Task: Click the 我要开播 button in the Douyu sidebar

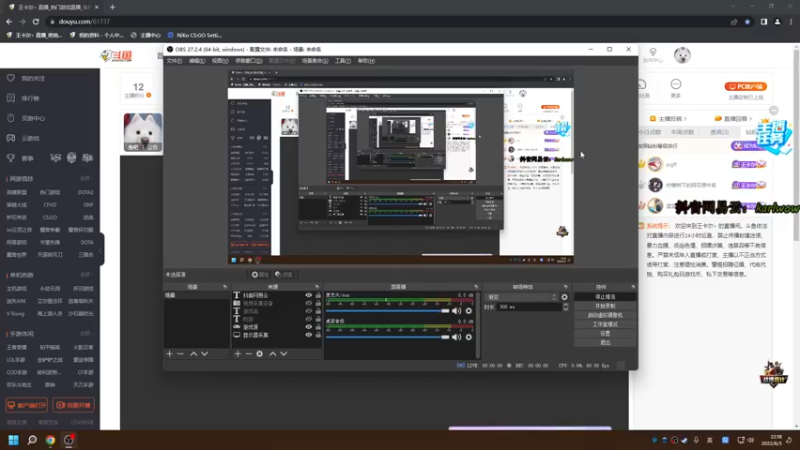Action: coord(73,405)
